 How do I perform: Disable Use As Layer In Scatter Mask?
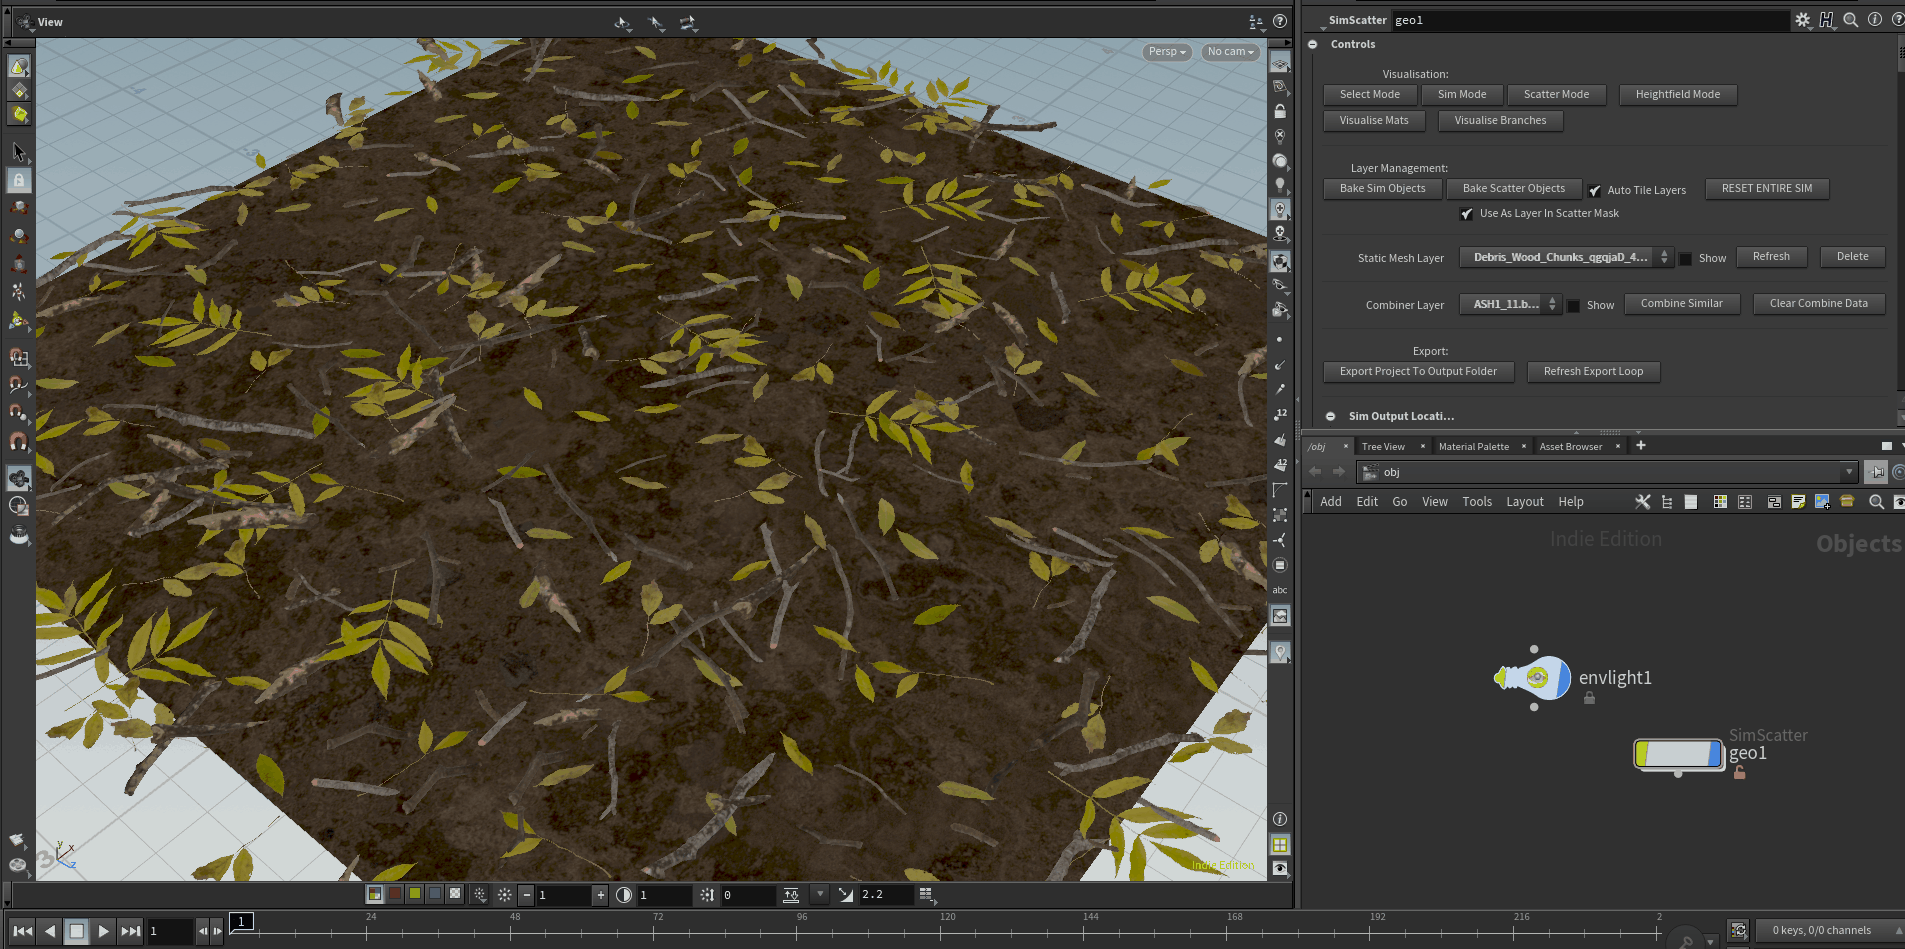click(1467, 213)
